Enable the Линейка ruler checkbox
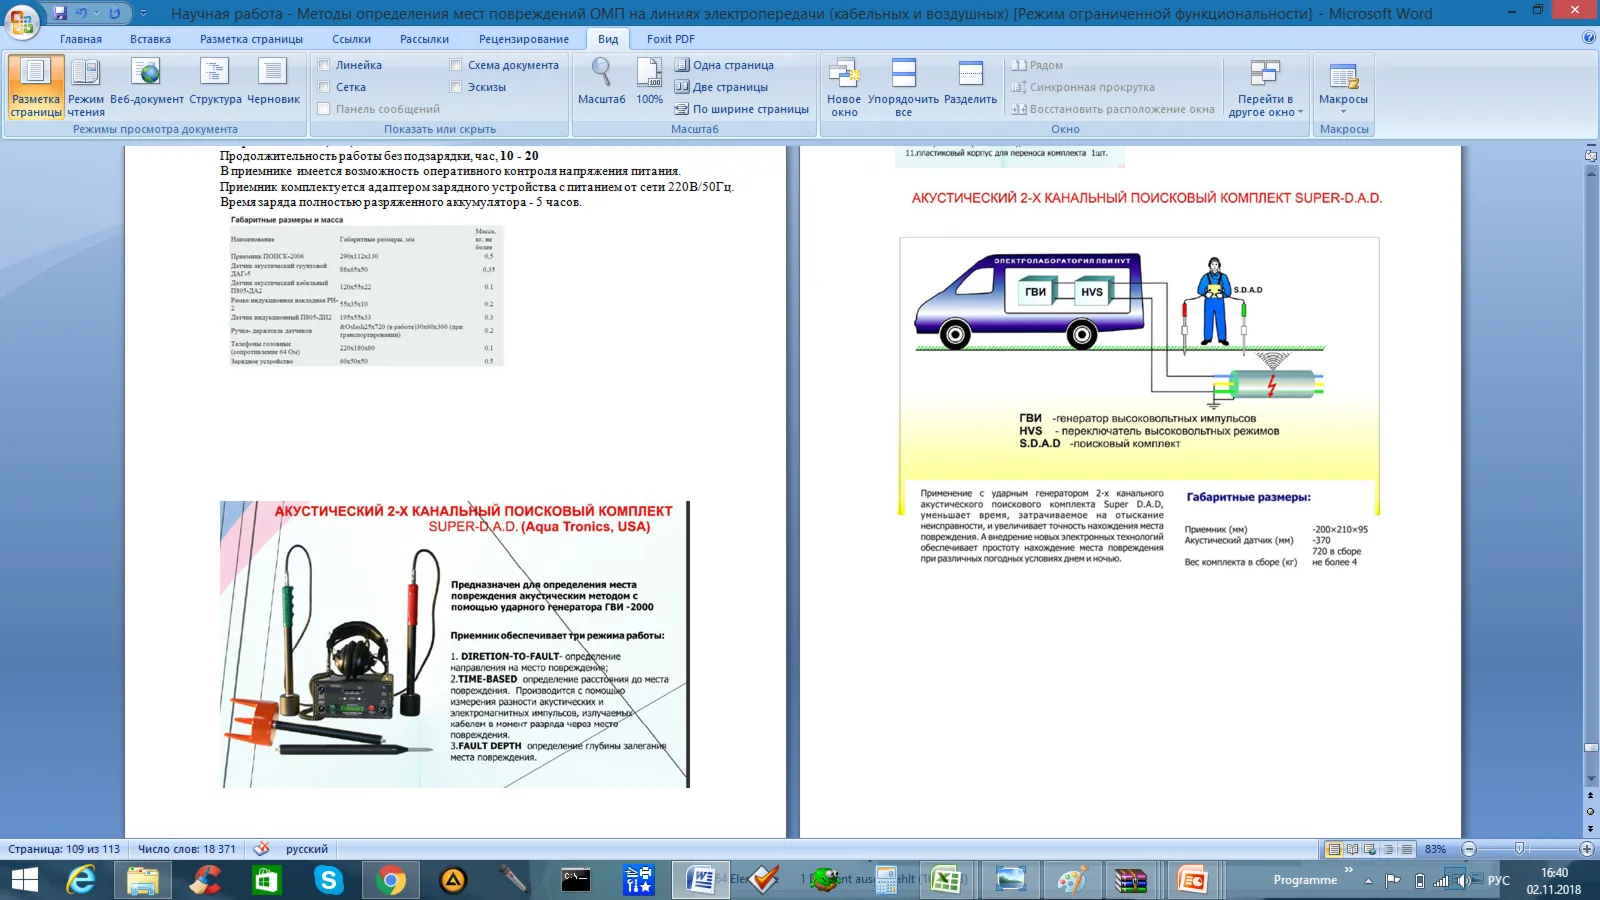 point(324,65)
